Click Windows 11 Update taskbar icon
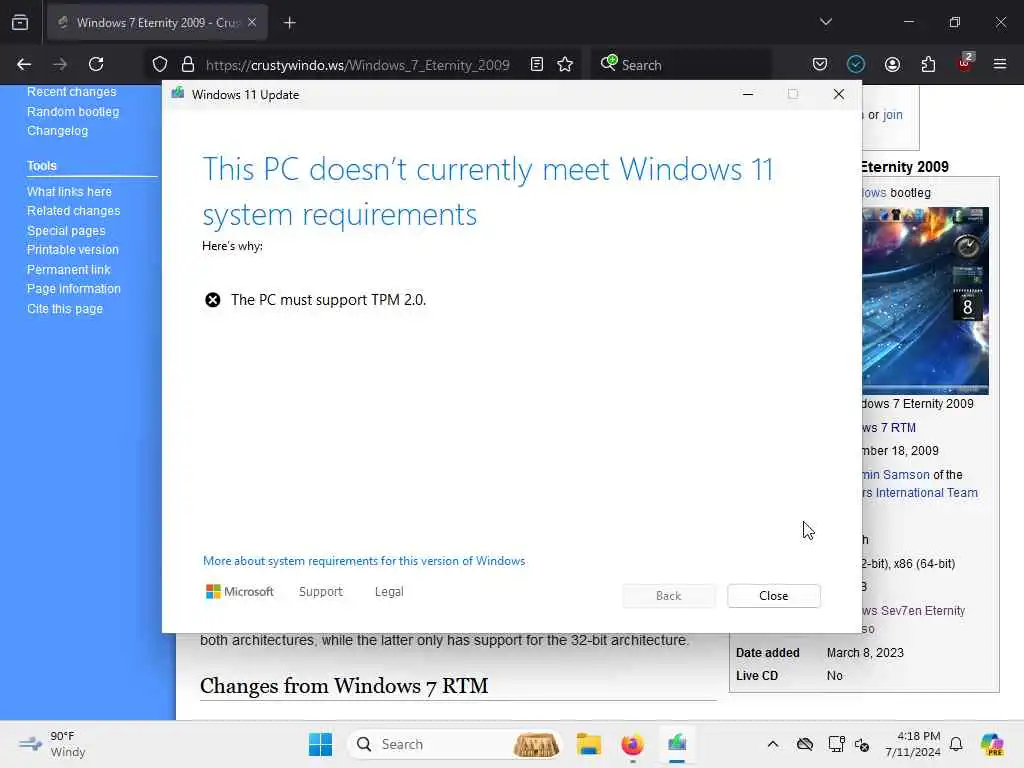This screenshot has width=1024, height=768. pyautogui.click(x=677, y=744)
